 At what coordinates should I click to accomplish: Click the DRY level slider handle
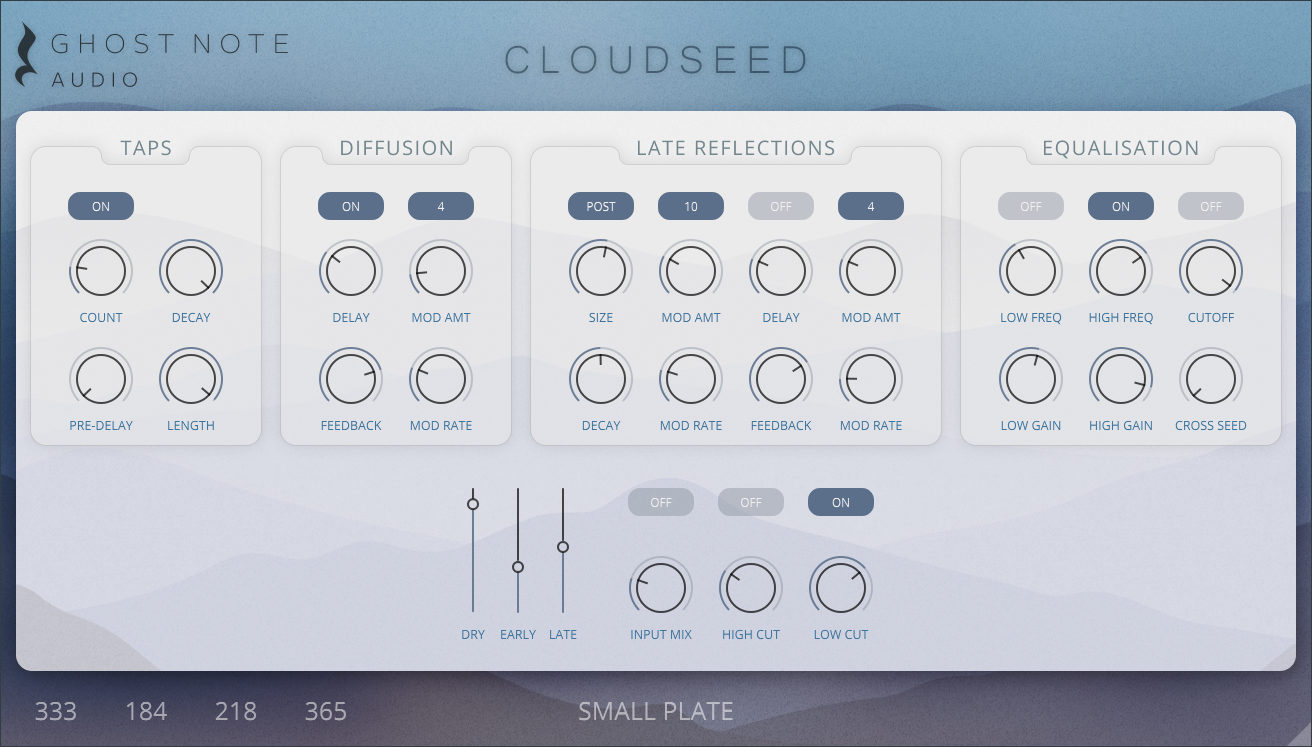click(473, 504)
